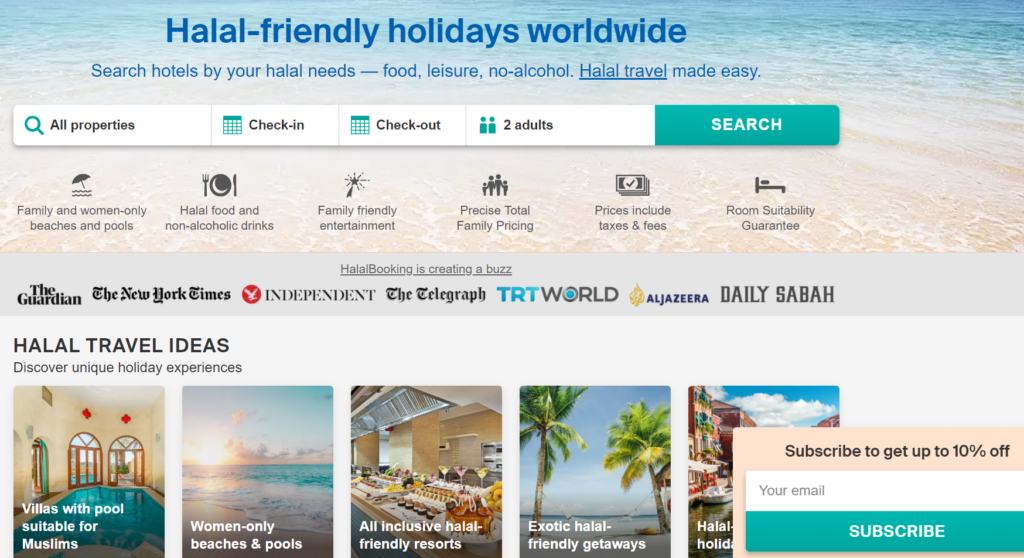
Task: Click the two adults people icon
Action: pos(487,125)
